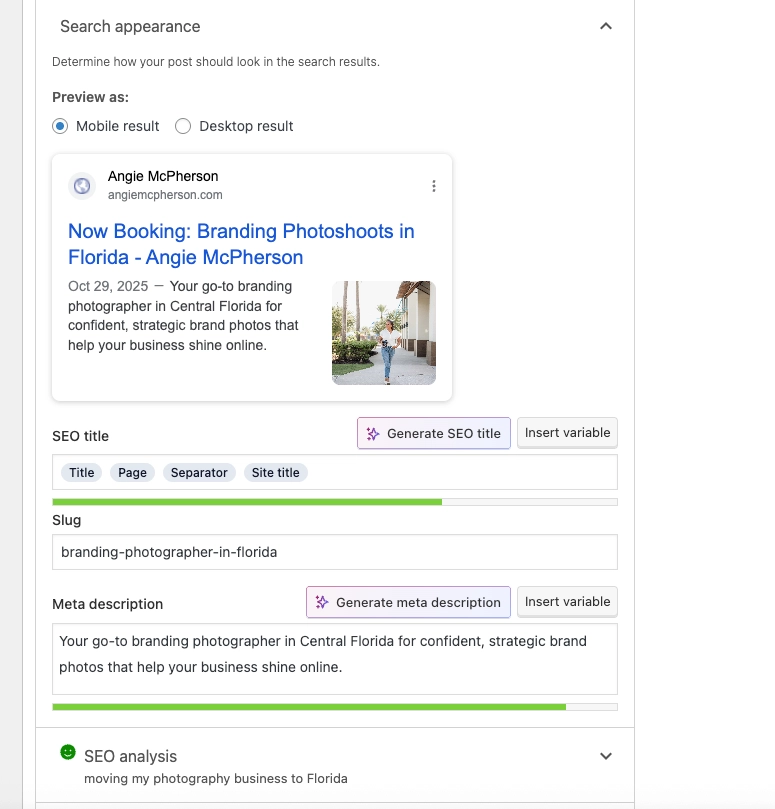
Task: Click the three-dot menu in the search preview
Action: (x=433, y=186)
